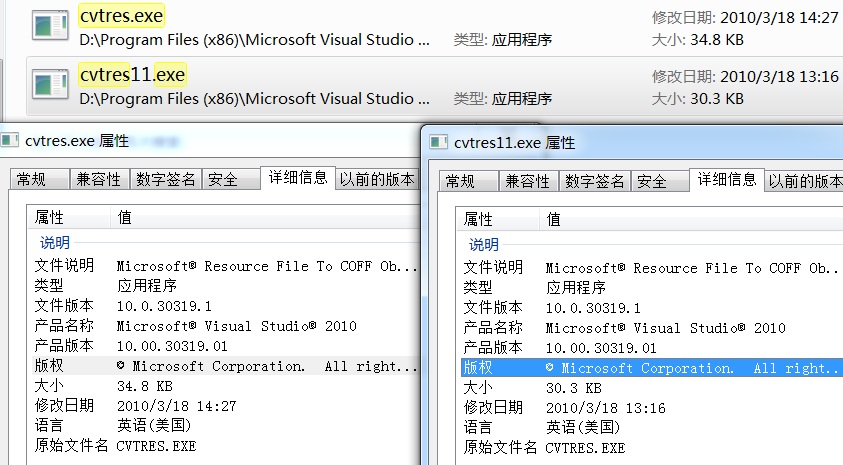Select 文件版本 row in cvtres.exe properties
This screenshot has height=465, width=843.
[x=225, y=306]
